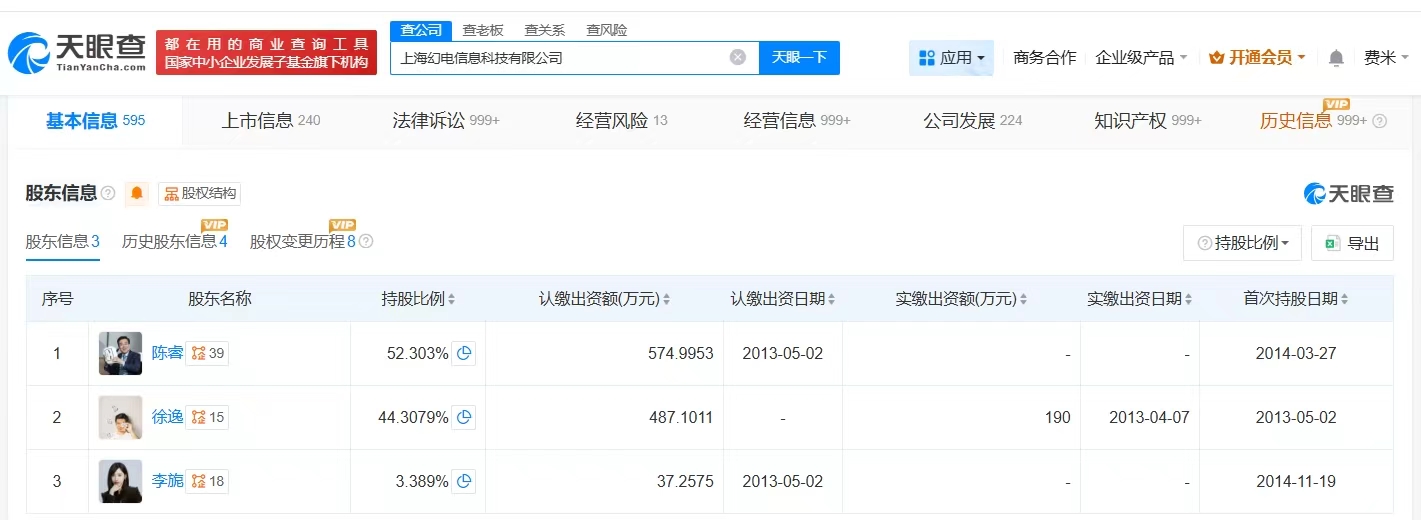Open 陈睿 related companies badge 39
Viewport: 1421px width, 520px height.
coord(208,353)
